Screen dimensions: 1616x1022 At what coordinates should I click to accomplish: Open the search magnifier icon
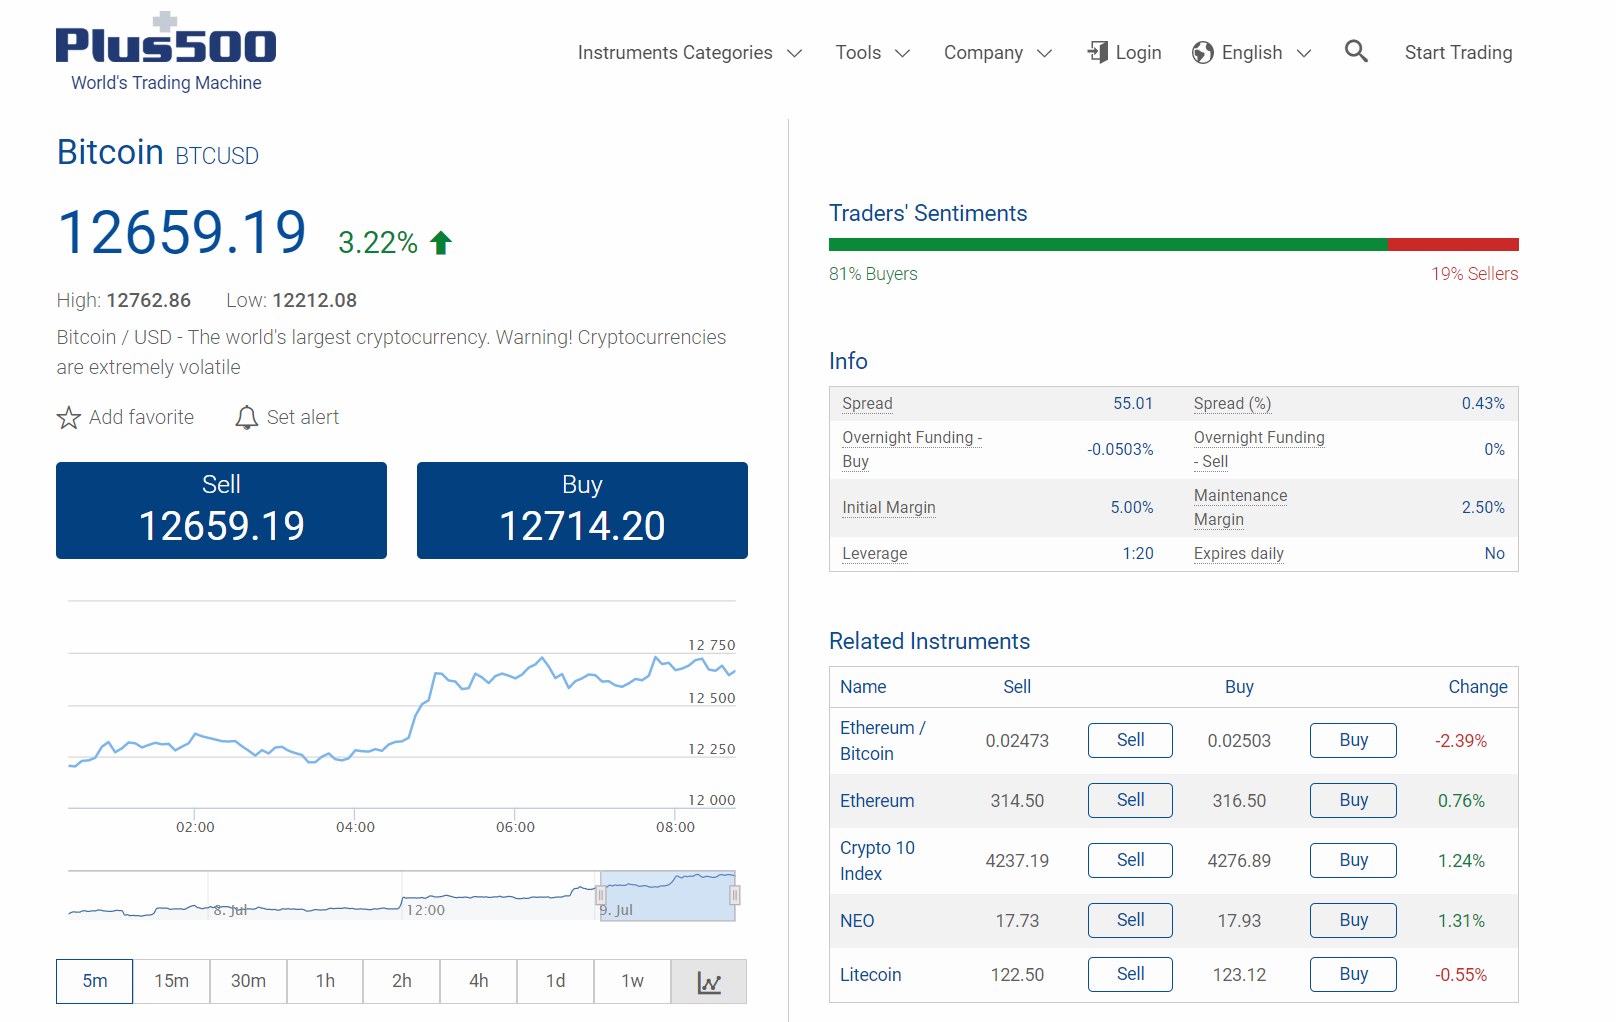(x=1356, y=51)
